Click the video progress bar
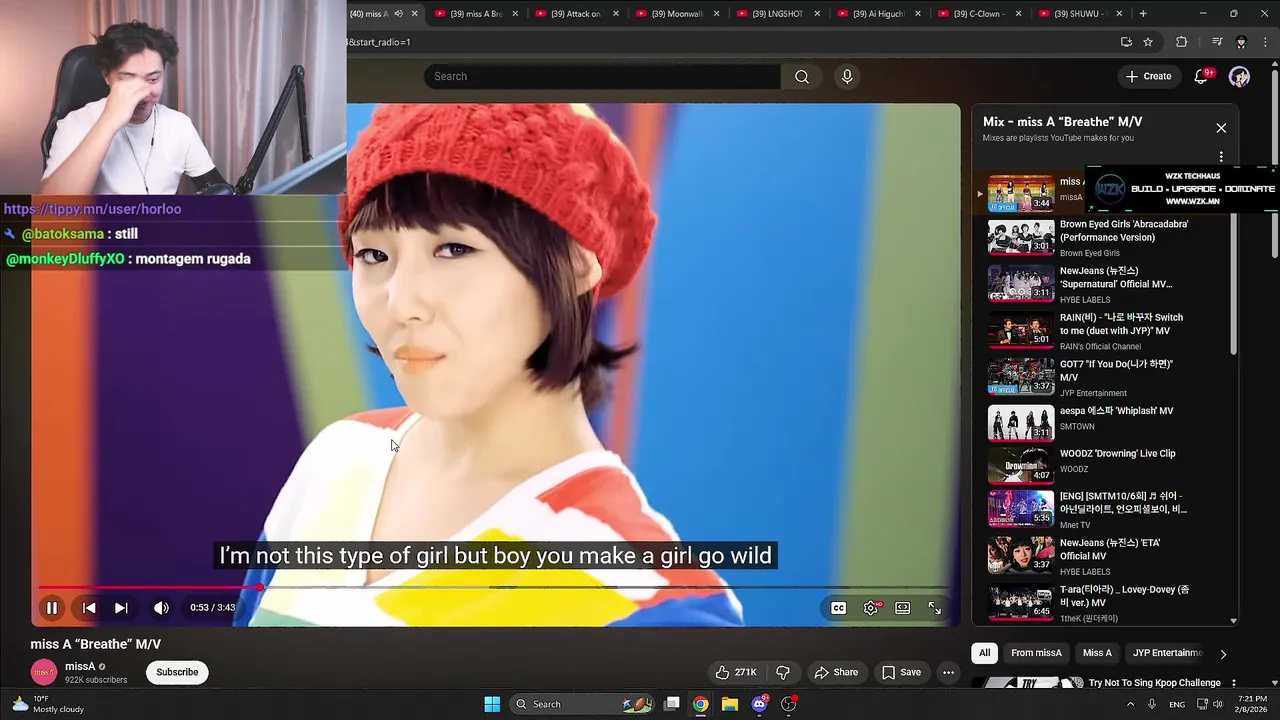This screenshot has height=720, width=1280. pos(495,588)
